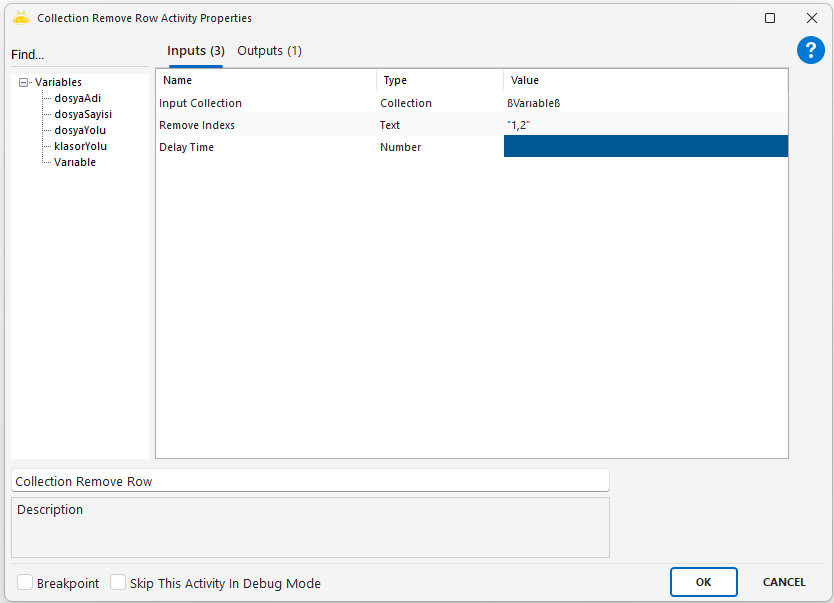The height and width of the screenshot is (603, 834).
Task: Pick the dosyaYolu variable
Action: (x=80, y=130)
